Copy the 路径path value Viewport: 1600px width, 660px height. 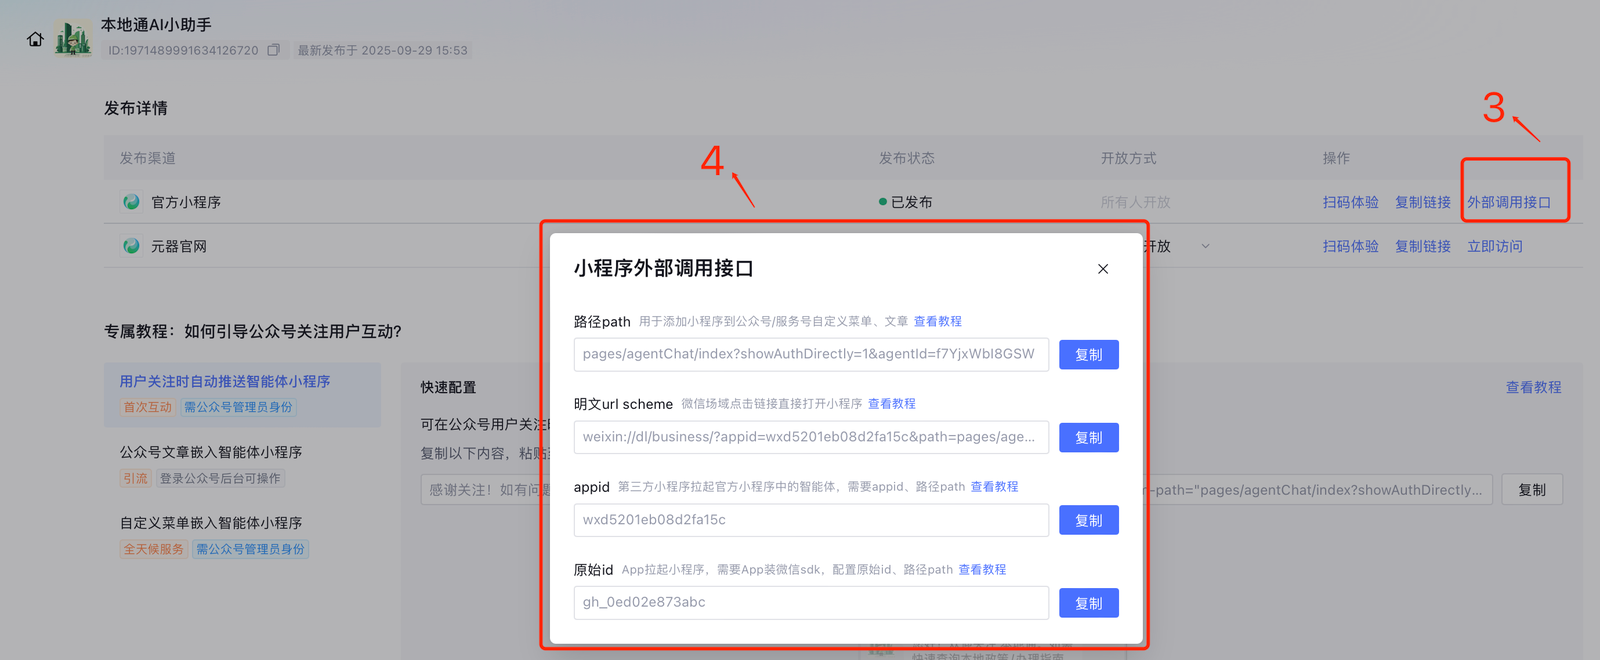pyautogui.click(x=1088, y=355)
